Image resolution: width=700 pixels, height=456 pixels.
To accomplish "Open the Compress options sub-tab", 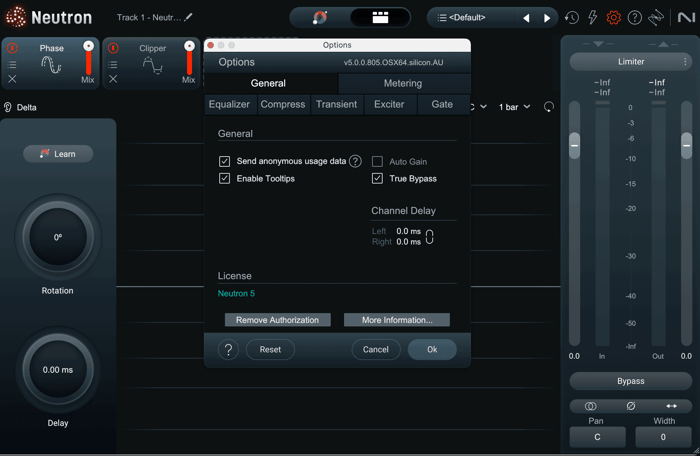I will coord(283,105).
